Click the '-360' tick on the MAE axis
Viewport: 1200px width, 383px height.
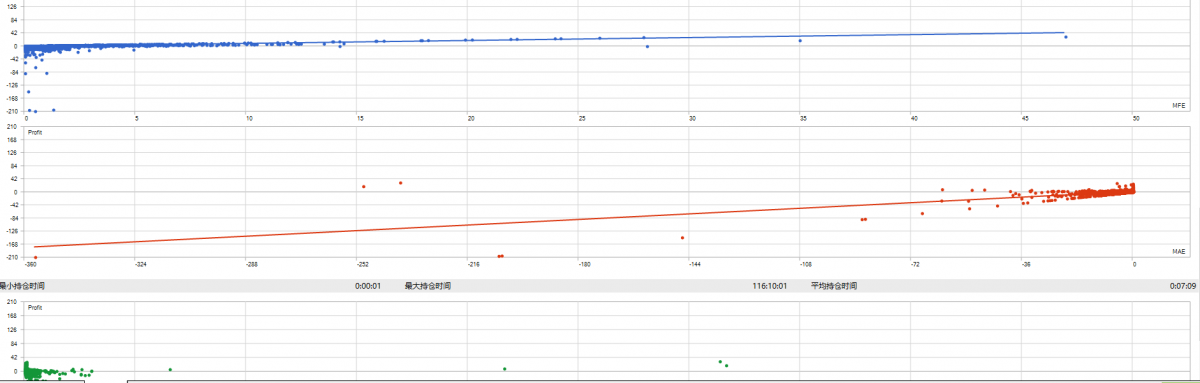pos(31,264)
